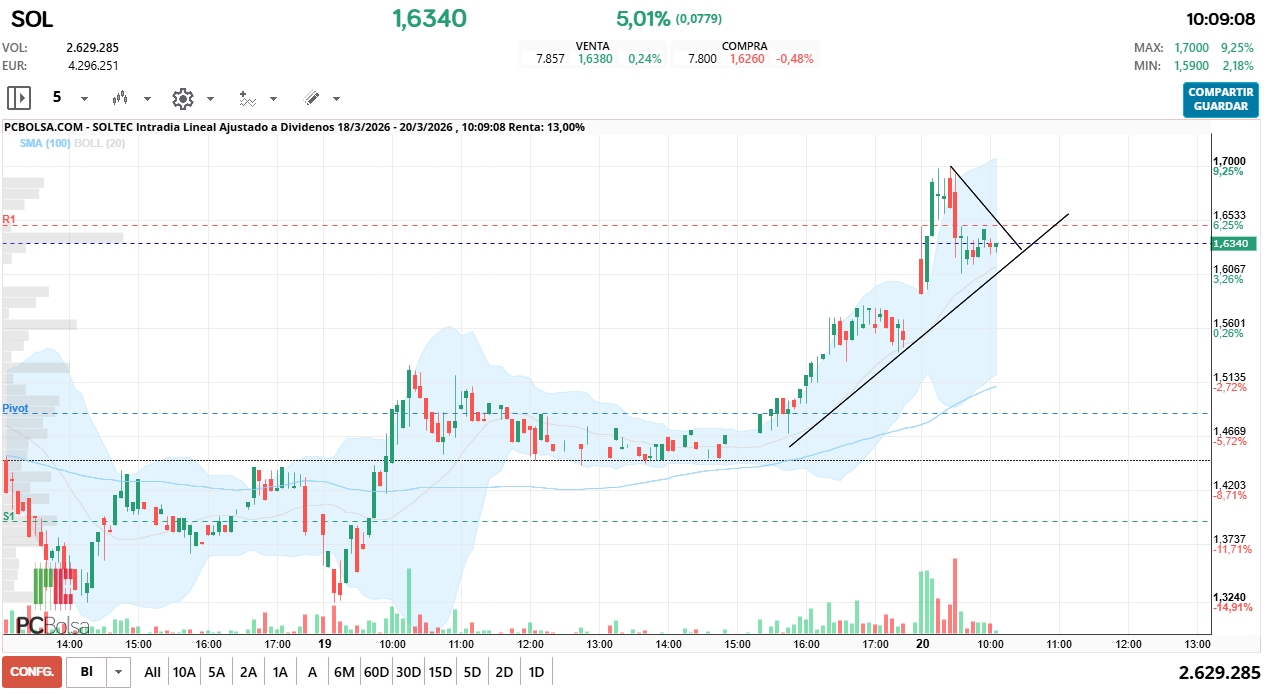Click the add indicator icon
1274x693 pixels.
247,98
